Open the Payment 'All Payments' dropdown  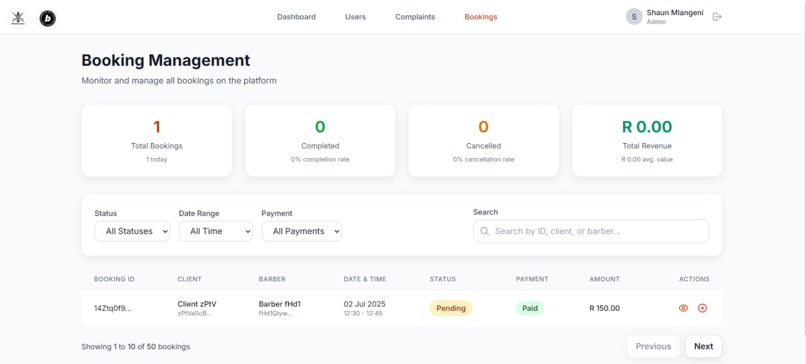click(302, 231)
